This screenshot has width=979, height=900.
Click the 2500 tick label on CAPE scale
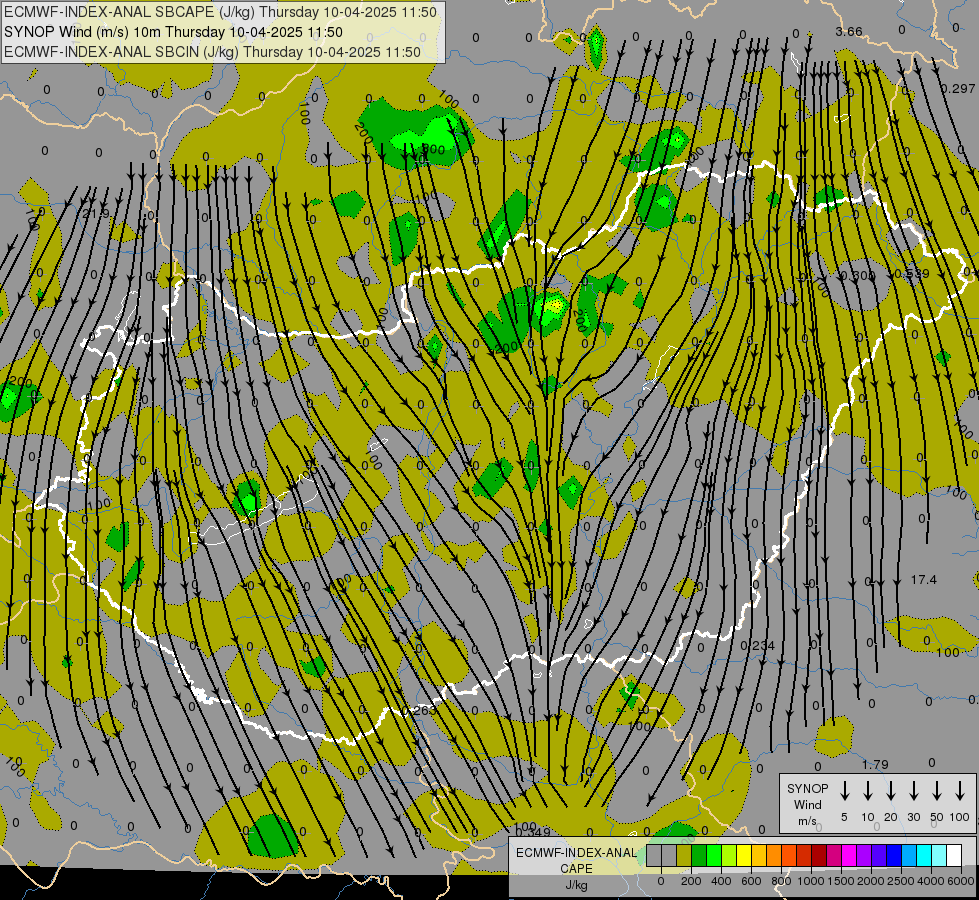point(901,881)
